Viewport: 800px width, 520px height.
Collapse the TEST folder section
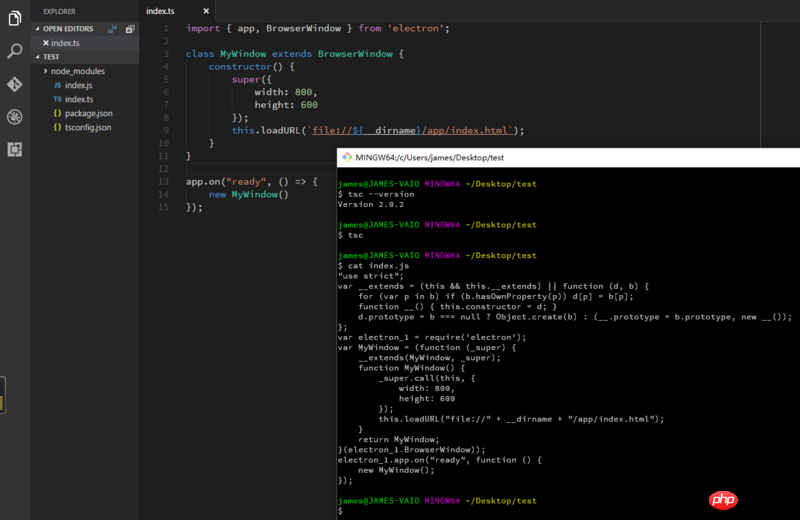coord(50,57)
